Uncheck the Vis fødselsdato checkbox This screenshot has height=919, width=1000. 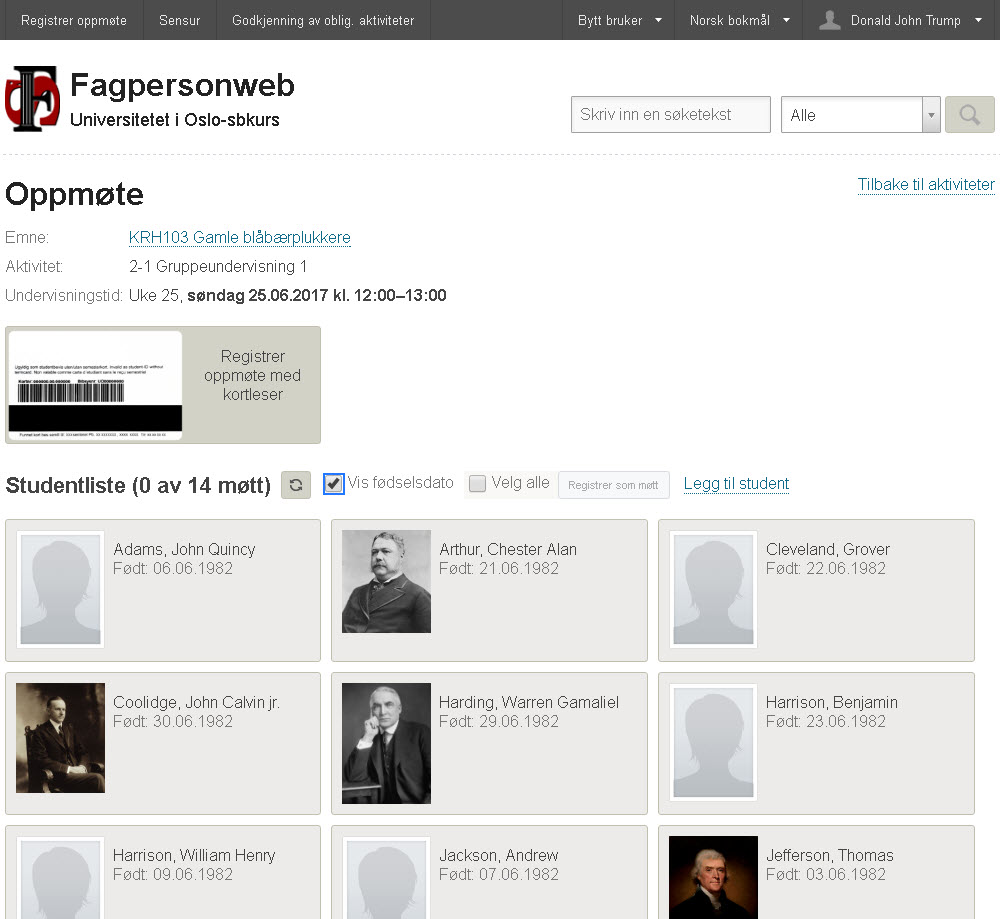click(x=333, y=483)
